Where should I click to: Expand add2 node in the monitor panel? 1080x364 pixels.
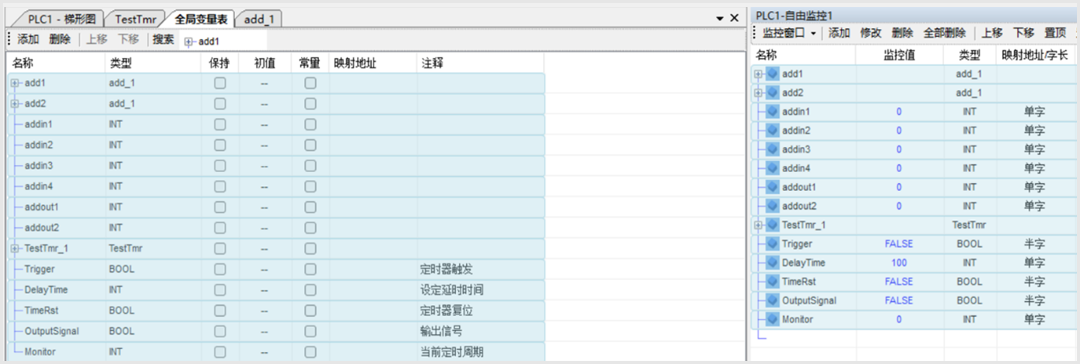pyautogui.click(x=759, y=92)
